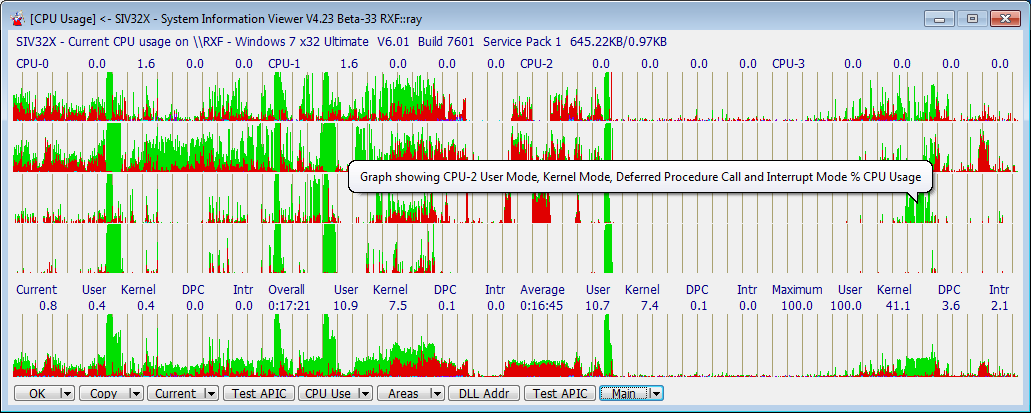Viewport: 1031px width, 413px height.
Task: Select the CPU Use button
Action: tap(327, 394)
